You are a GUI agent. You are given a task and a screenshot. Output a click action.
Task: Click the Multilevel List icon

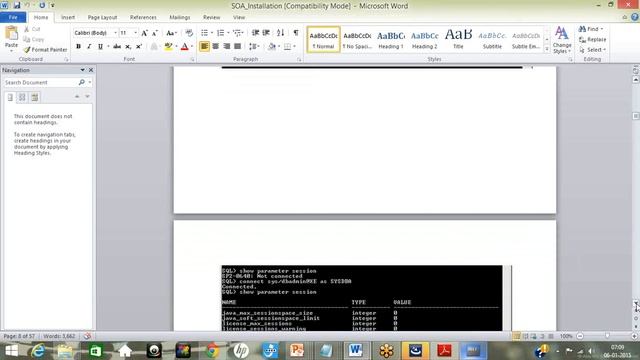(x=237, y=33)
